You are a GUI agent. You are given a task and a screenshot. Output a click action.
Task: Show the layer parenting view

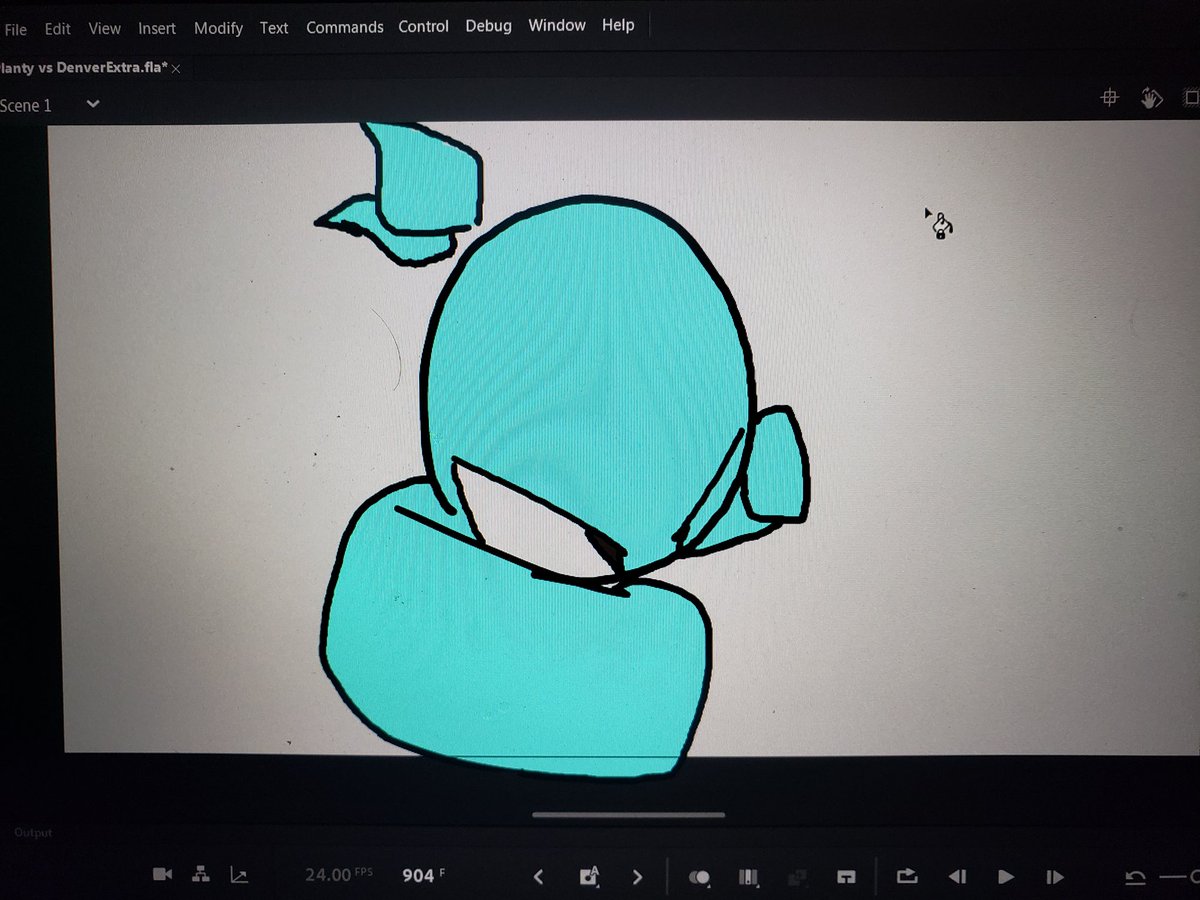click(x=201, y=874)
